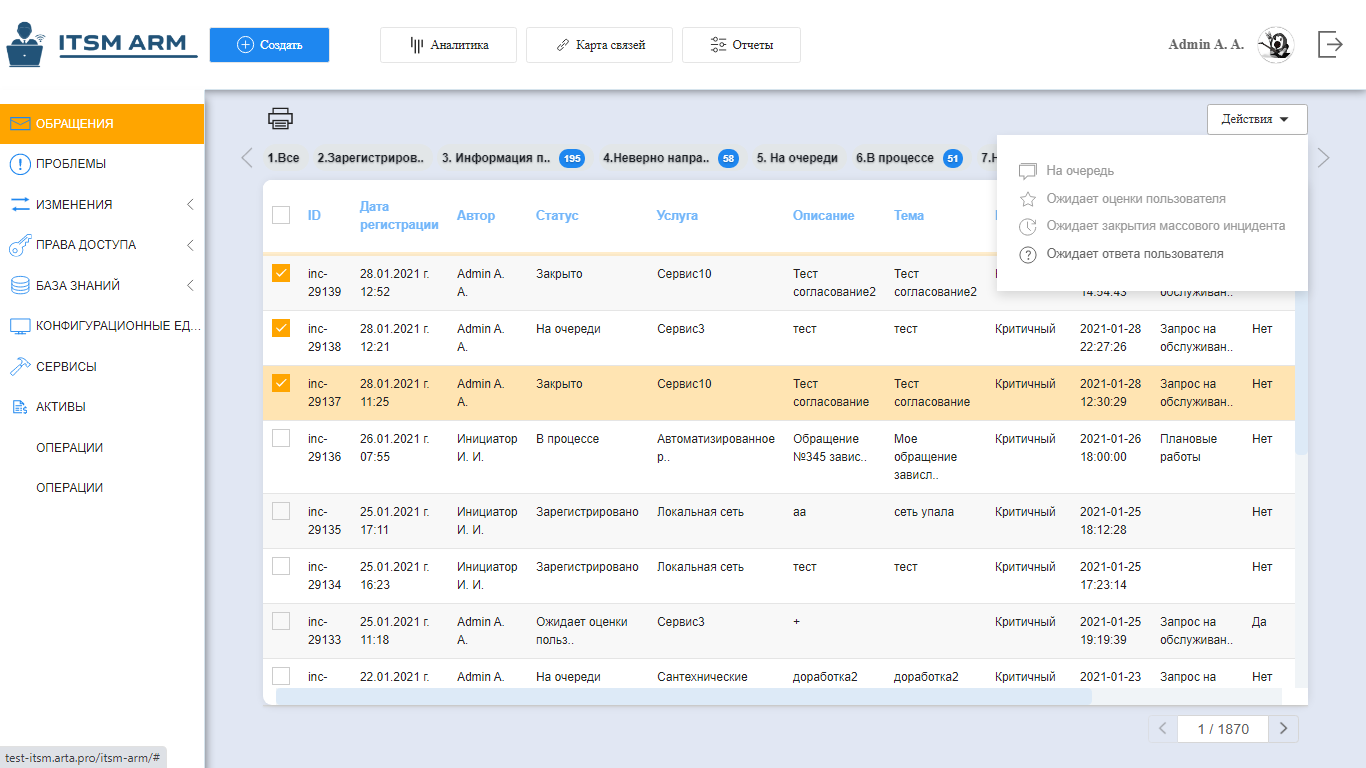Sort by the Услуга column header
This screenshot has width=1366, height=768.
(677, 216)
